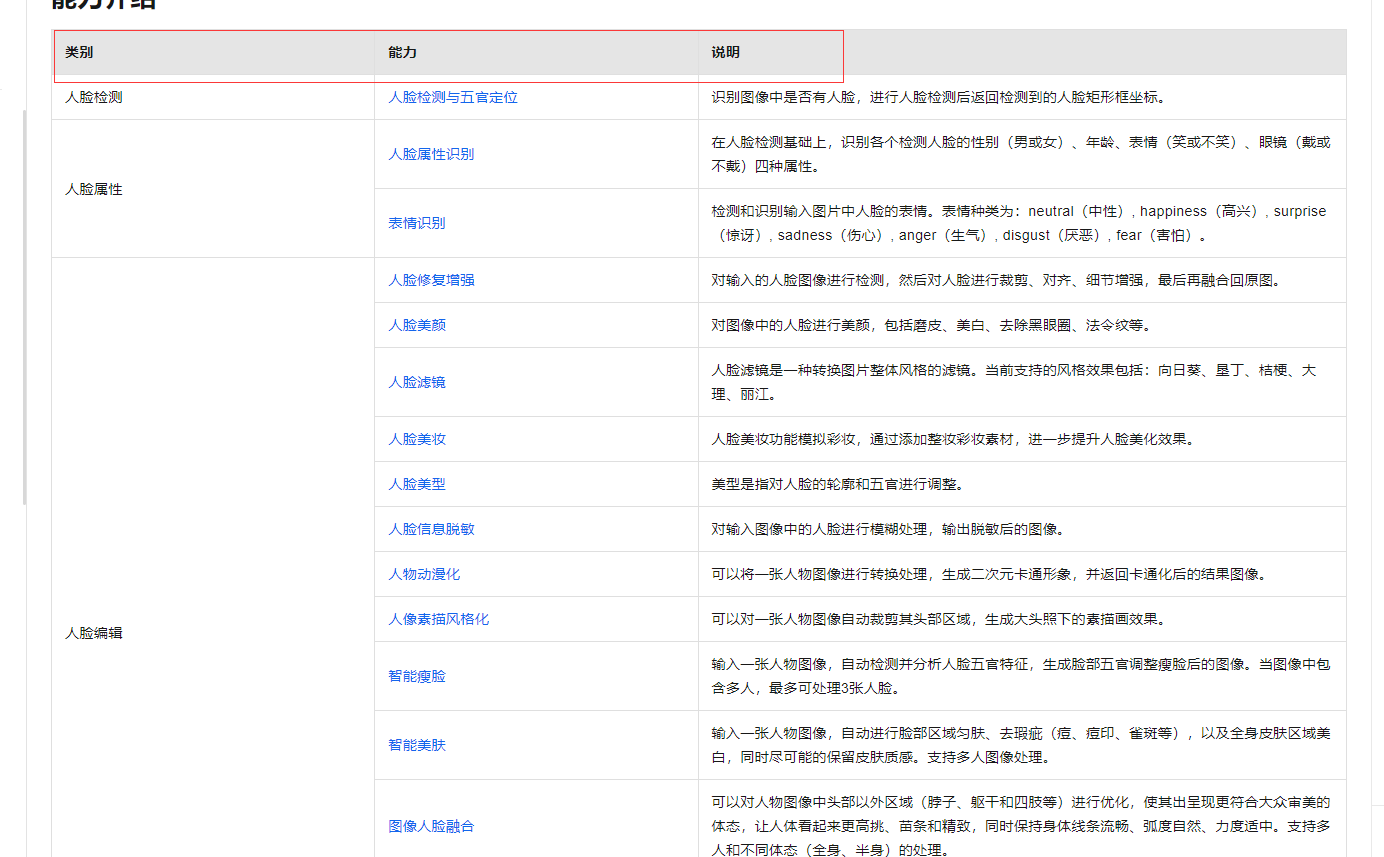This screenshot has width=1384, height=857.
Task: Click description starting 对输入图像中的人脸进行模糊处理
Action: (x=889, y=529)
